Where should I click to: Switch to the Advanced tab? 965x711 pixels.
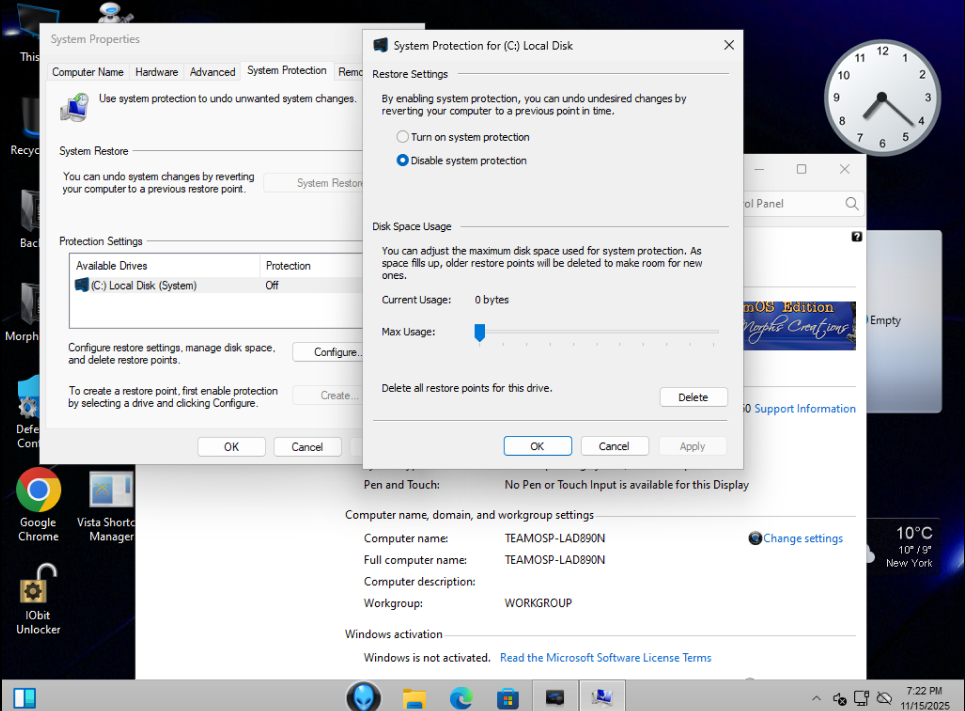pos(212,72)
